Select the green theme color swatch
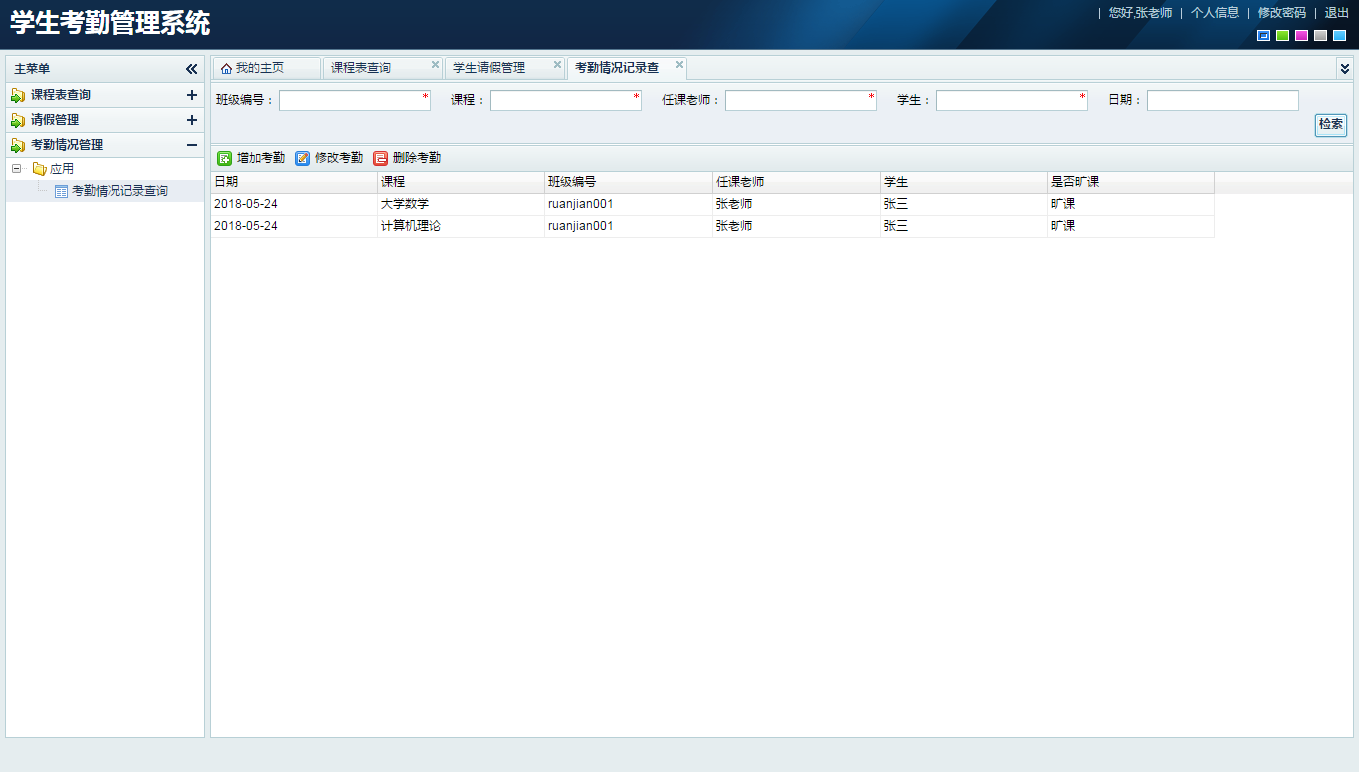The height and width of the screenshot is (772, 1359). coord(1282,35)
